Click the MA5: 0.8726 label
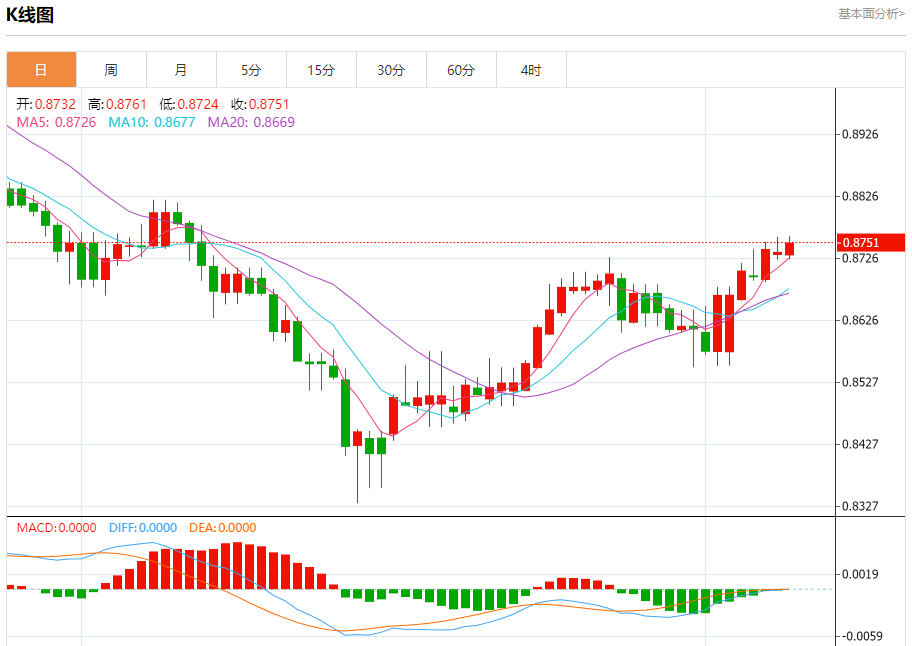Screen dimensions: 912x646 click(56, 122)
